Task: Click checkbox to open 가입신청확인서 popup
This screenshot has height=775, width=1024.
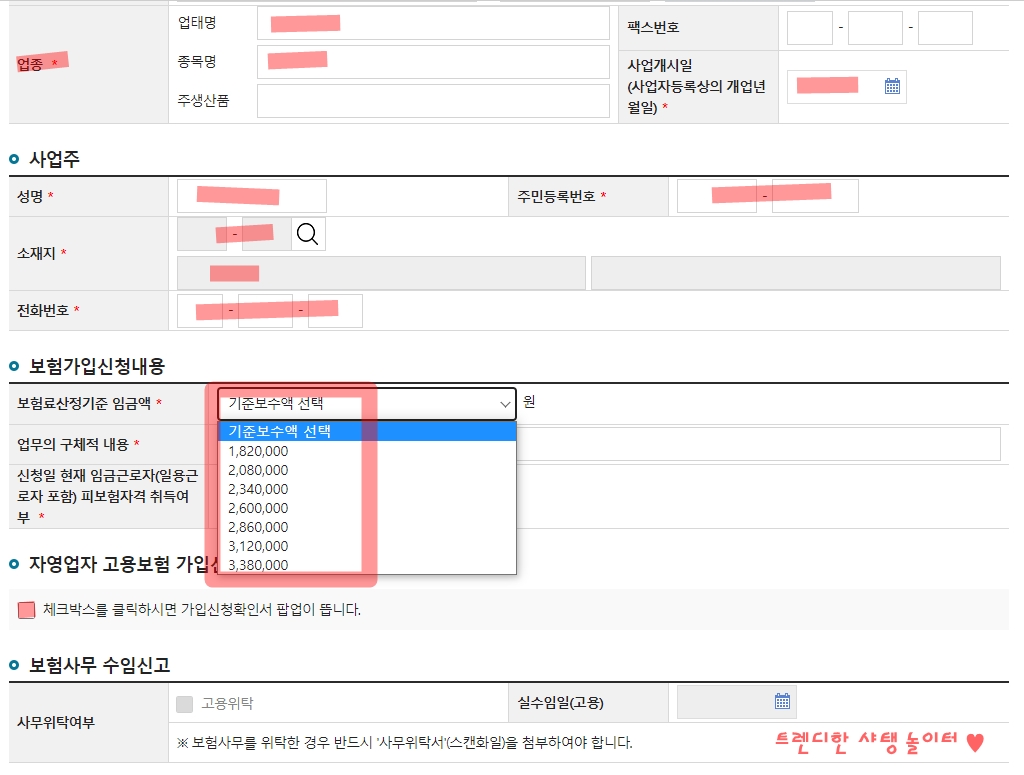Action: (x=26, y=607)
